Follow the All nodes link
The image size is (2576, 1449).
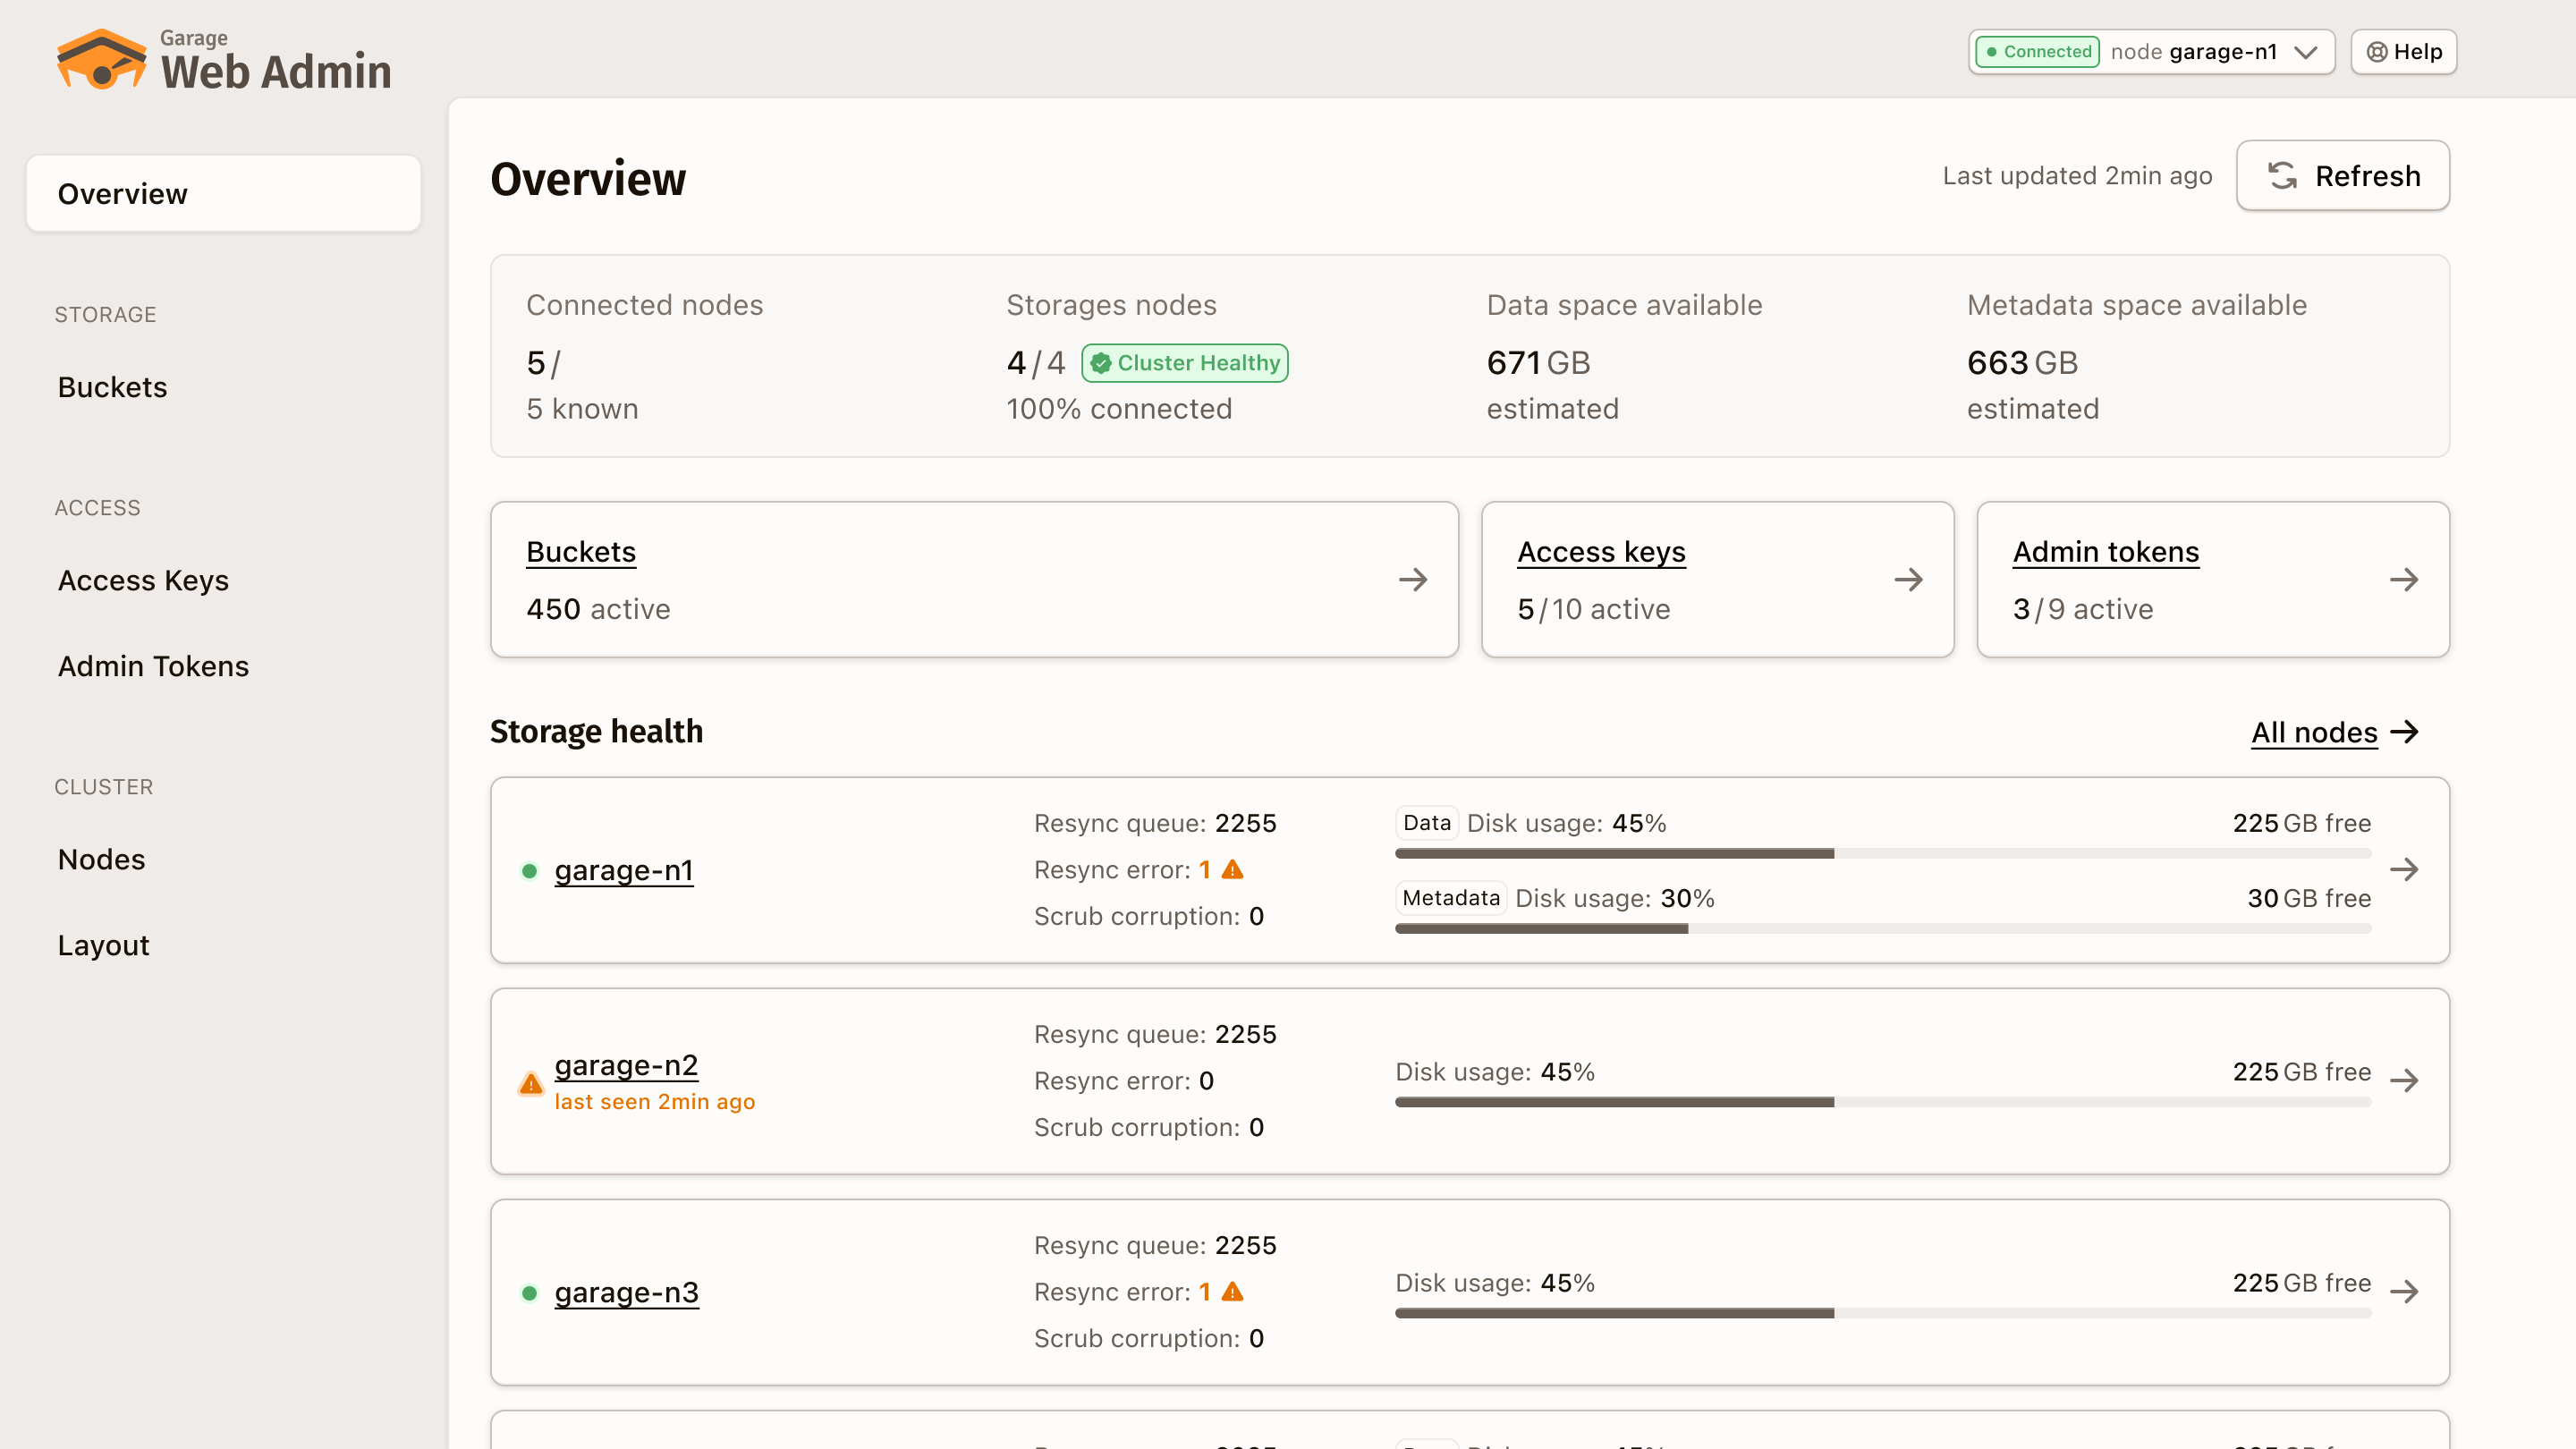point(2314,733)
